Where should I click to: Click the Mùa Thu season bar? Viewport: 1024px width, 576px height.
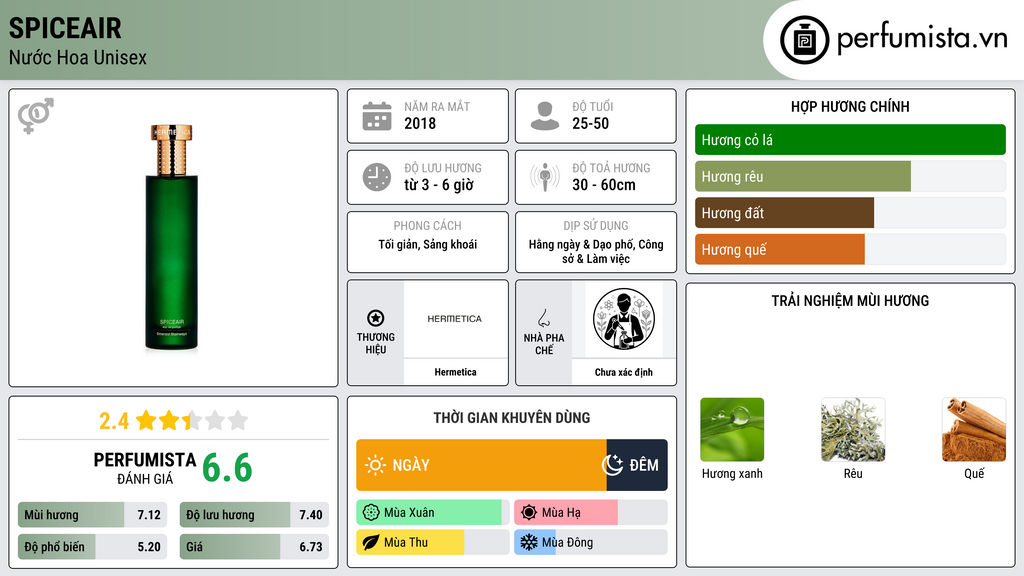[432, 542]
